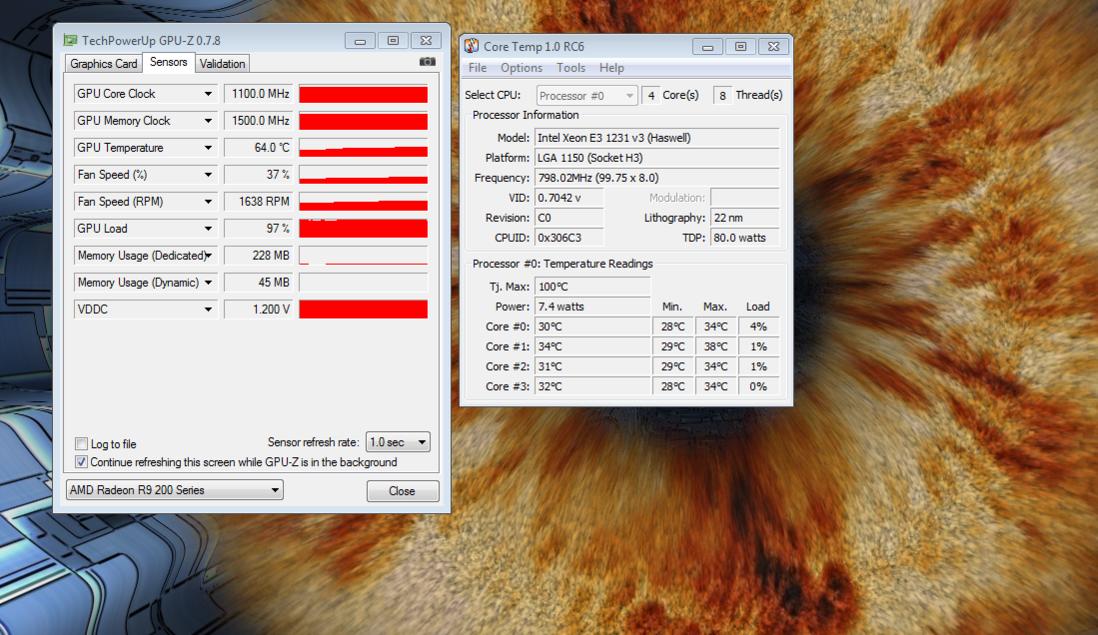Click the Thread(s) count field showing 8
Screen dimensions: 1098x635
722,95
